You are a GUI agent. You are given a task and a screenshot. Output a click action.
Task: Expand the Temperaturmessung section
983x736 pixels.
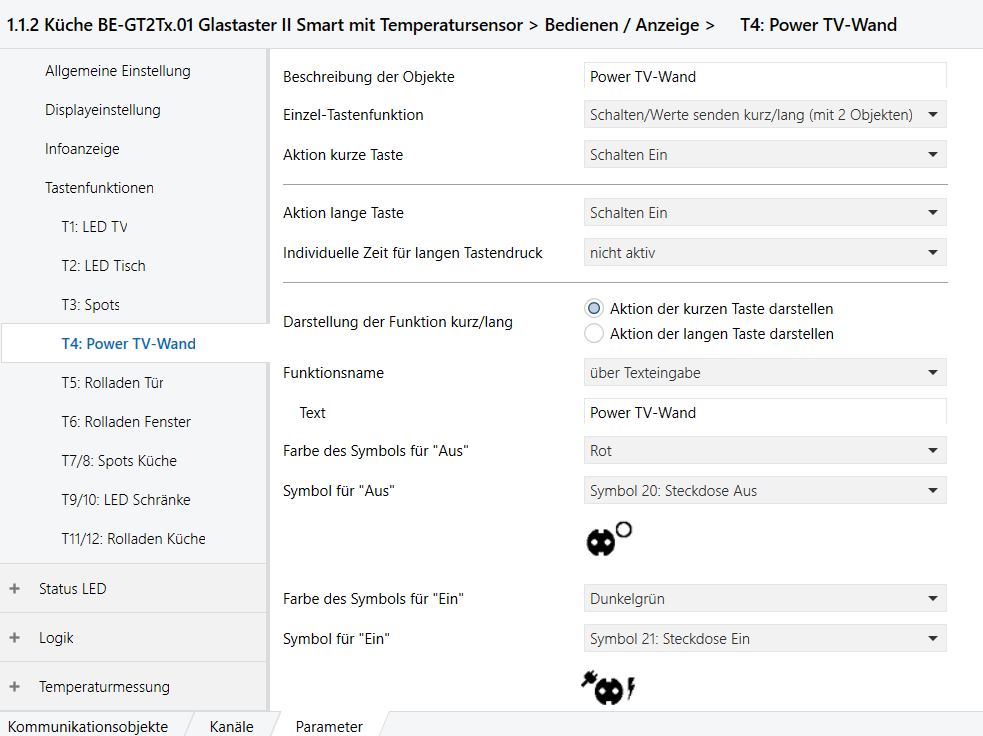(x=14, y=687)
